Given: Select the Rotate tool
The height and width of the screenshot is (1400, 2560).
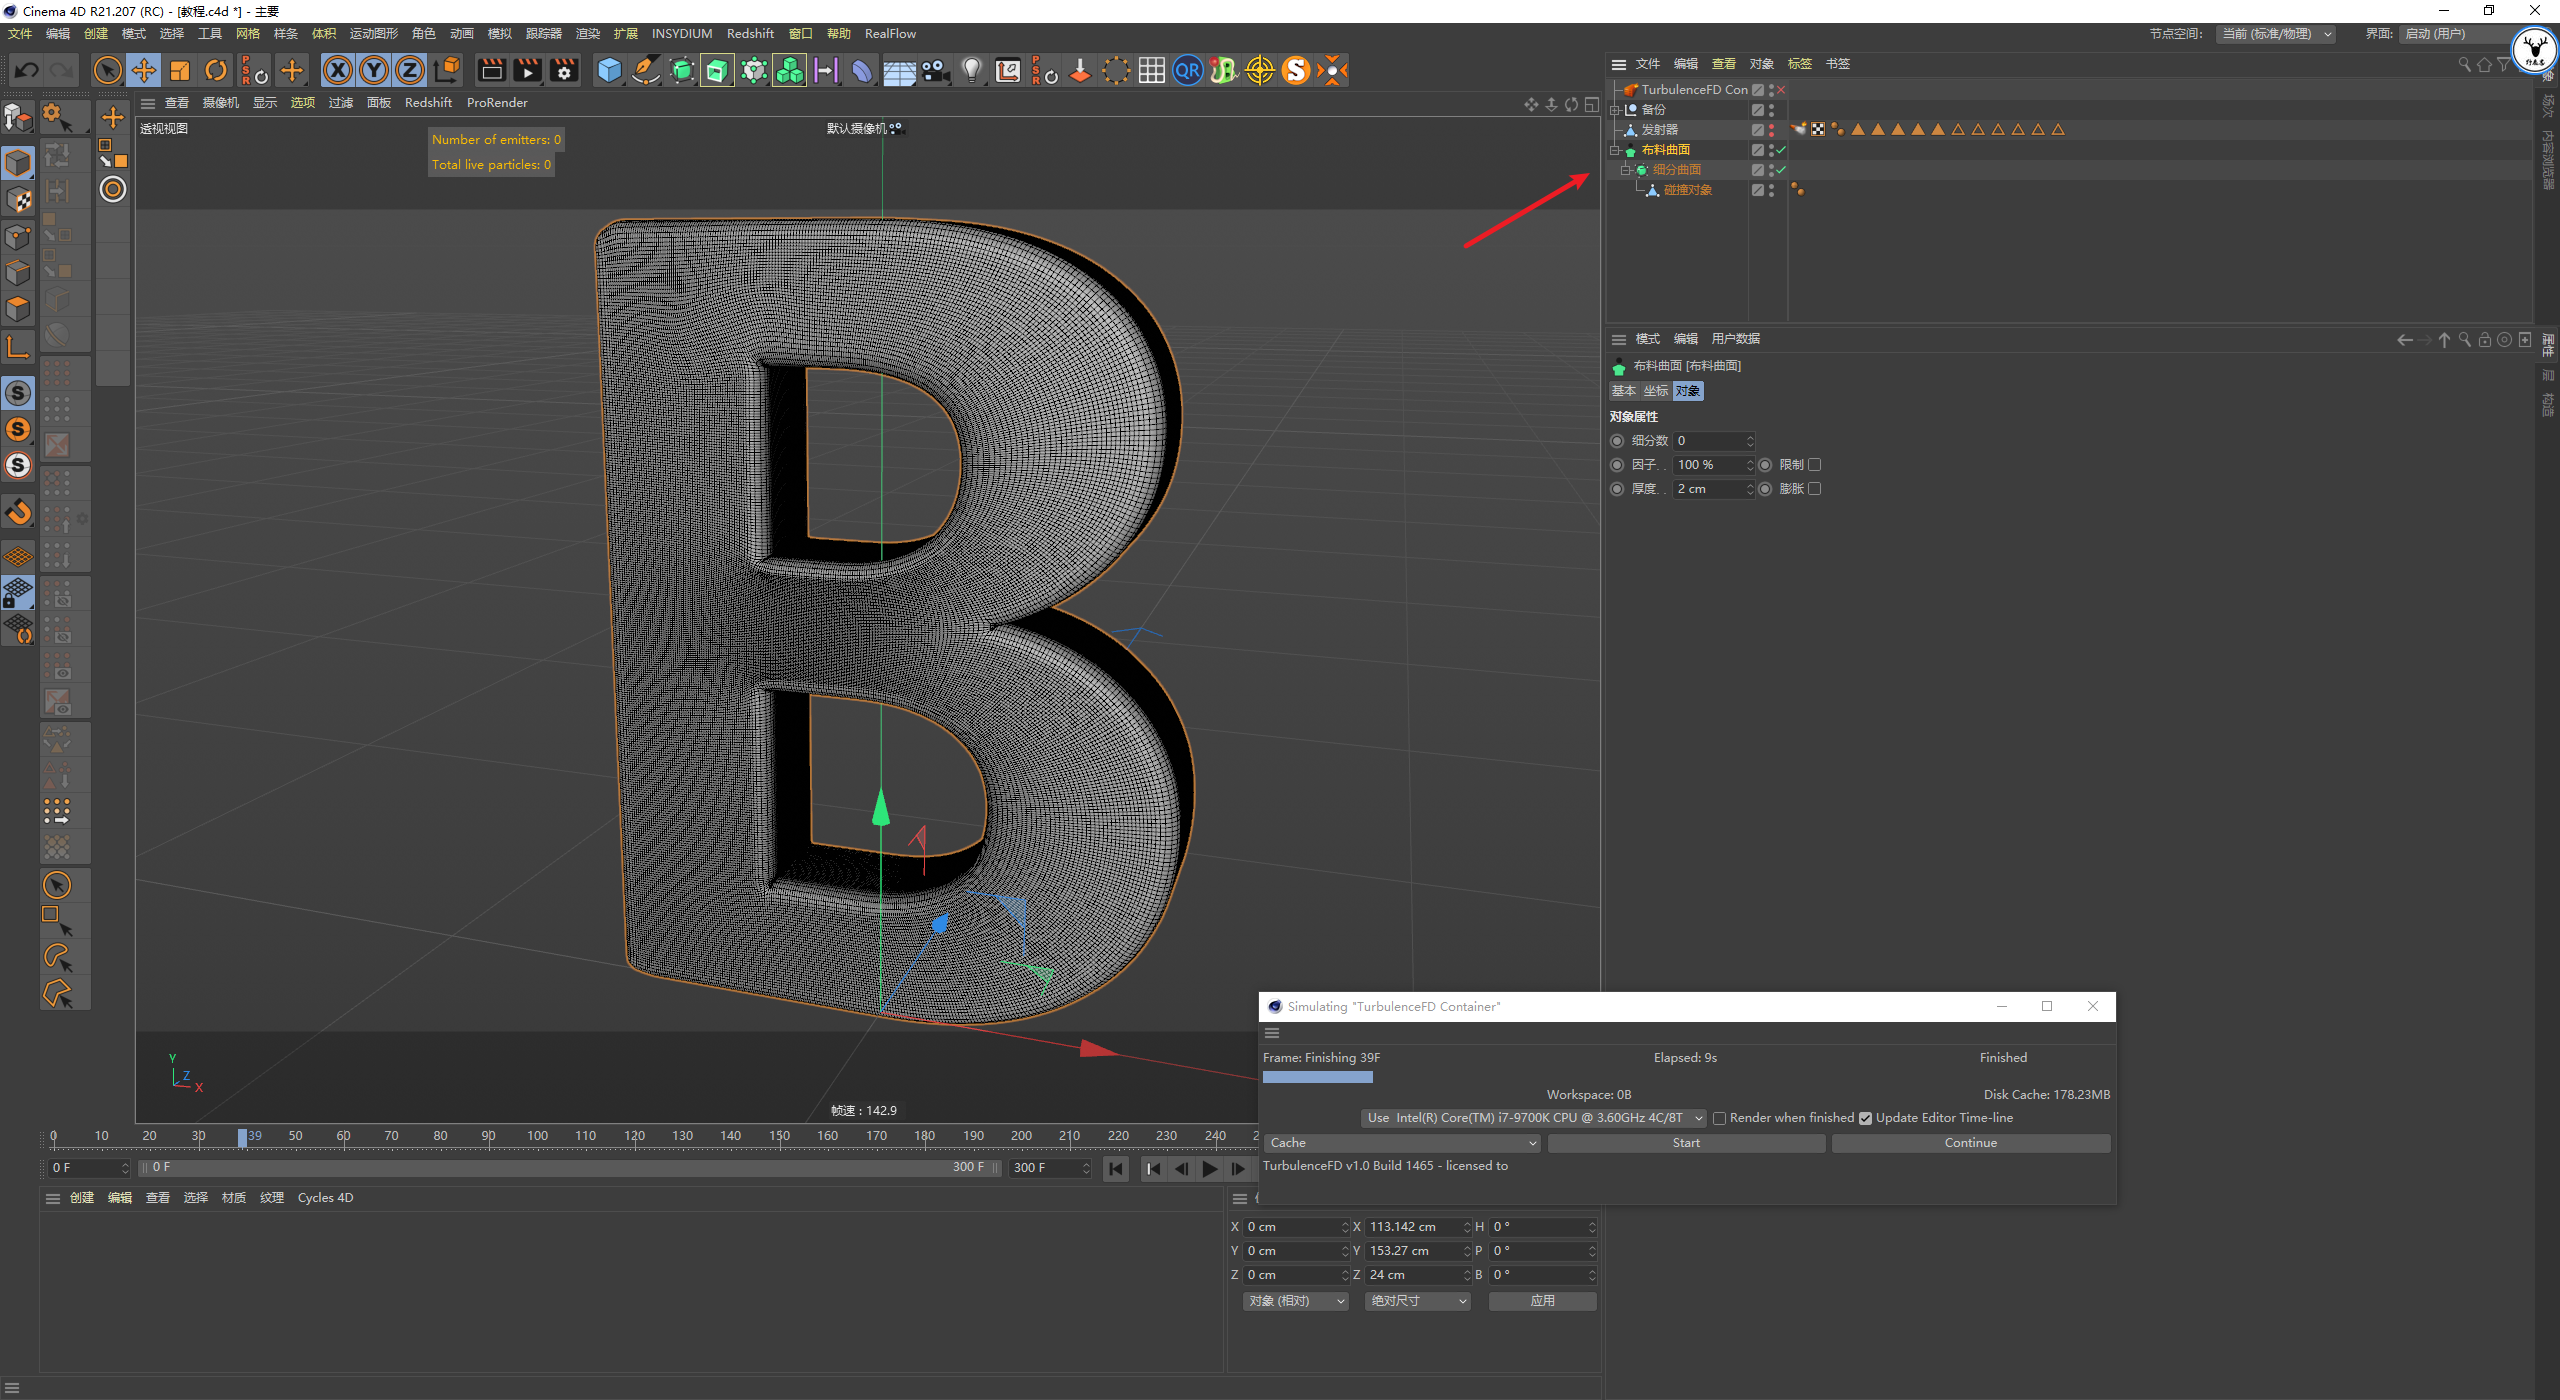Looking at the screenshot, I should tap(216, 70).
